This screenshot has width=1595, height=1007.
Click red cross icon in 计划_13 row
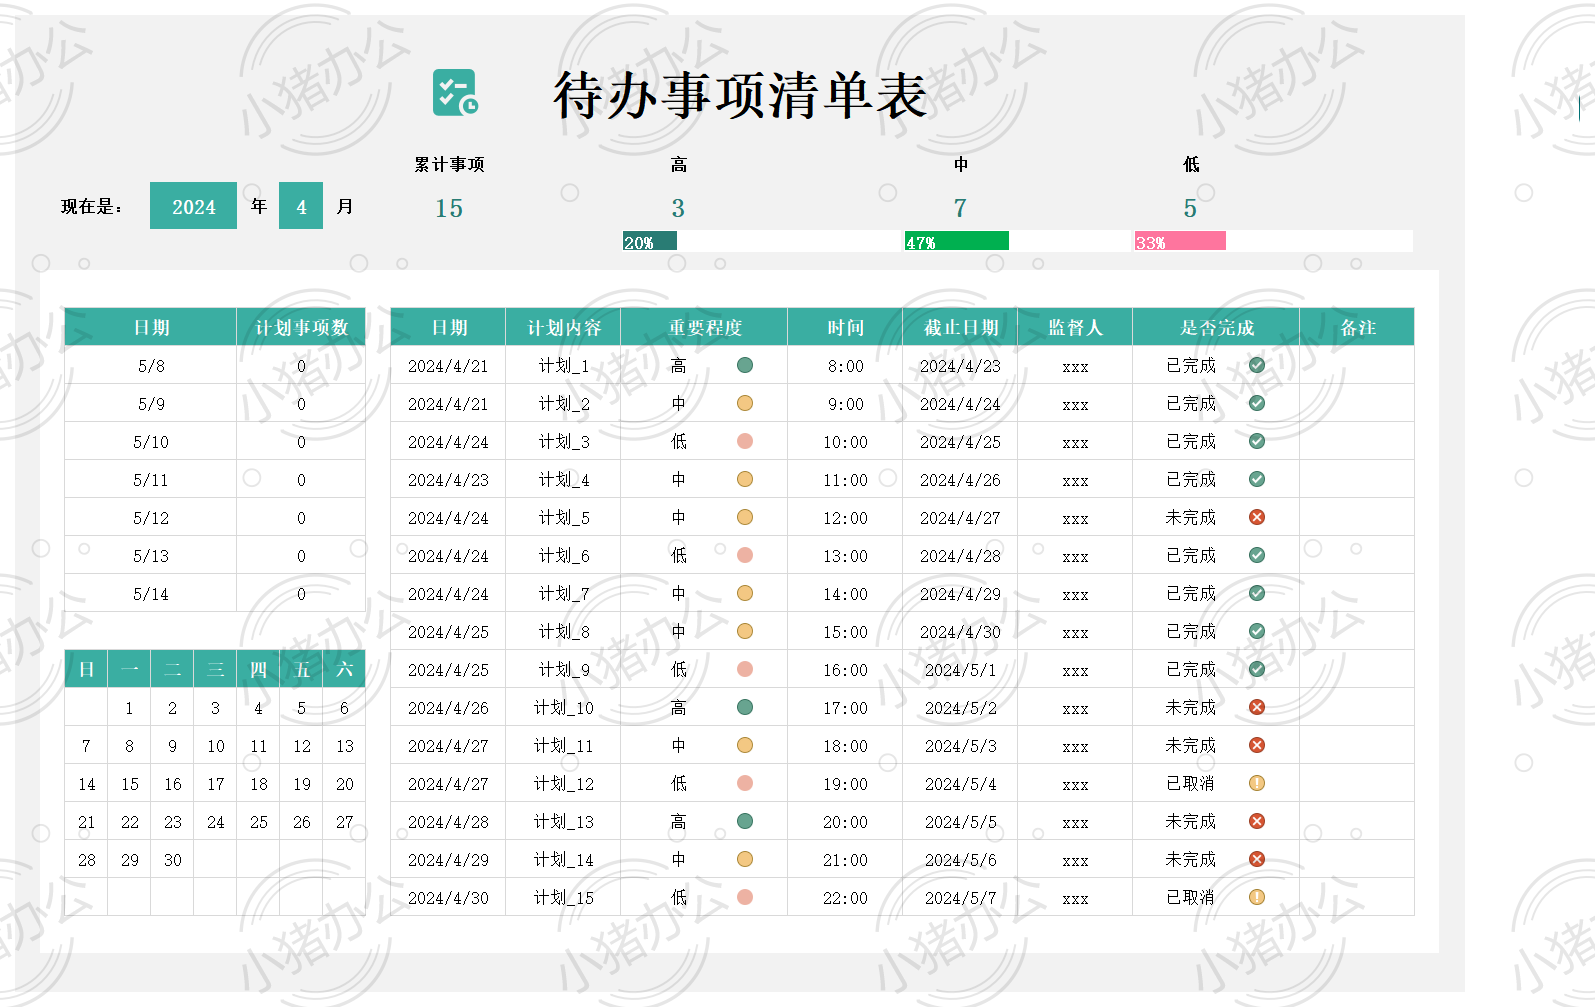[1257, 821]
